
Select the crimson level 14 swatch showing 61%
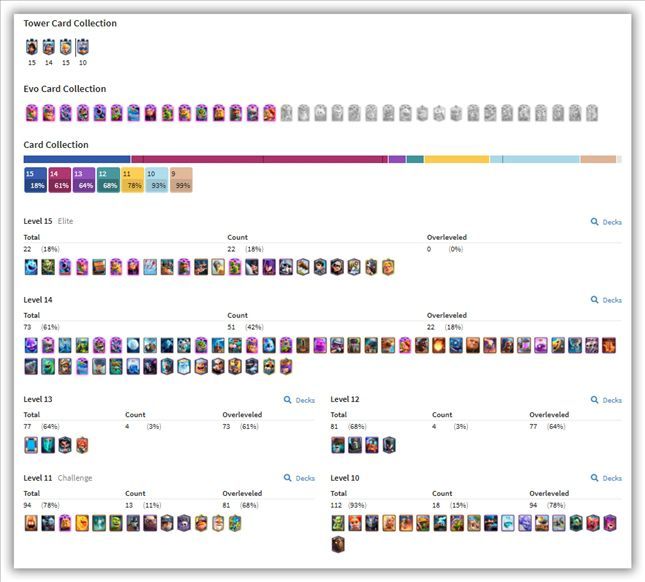[x=60, y=180]
